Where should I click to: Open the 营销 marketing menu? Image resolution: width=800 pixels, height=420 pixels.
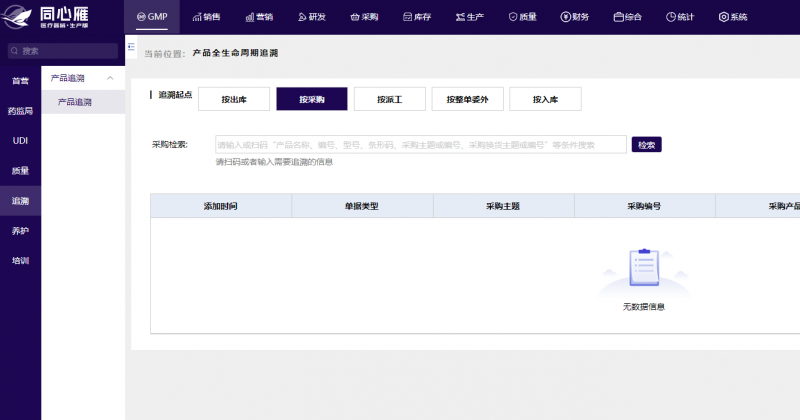(259, 17)
